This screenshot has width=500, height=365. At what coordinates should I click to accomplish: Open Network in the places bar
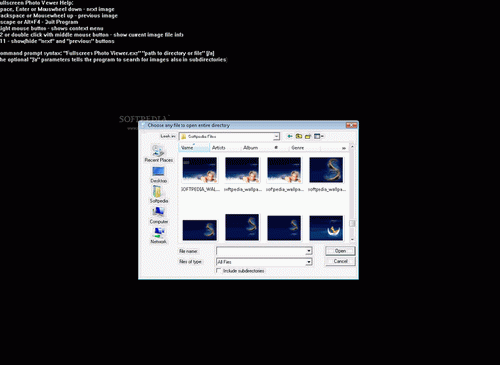pos(158,235)
